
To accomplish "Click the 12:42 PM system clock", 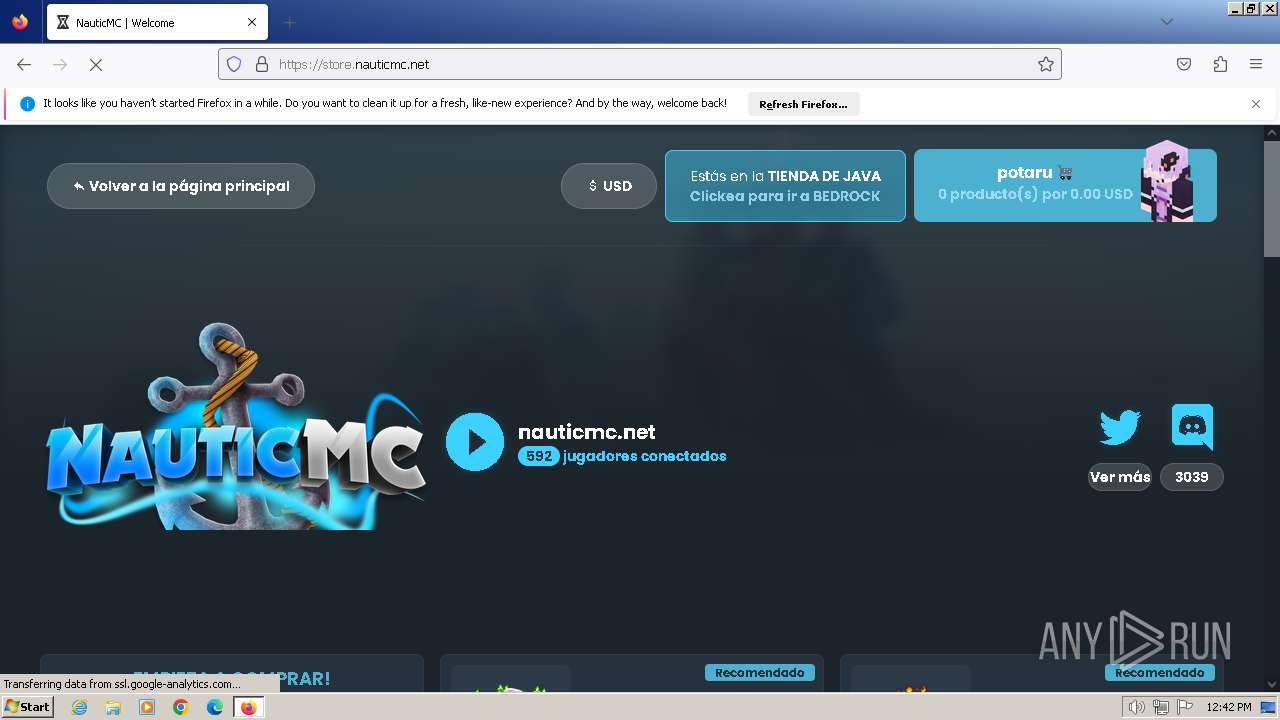I will tap(1229, 707).
